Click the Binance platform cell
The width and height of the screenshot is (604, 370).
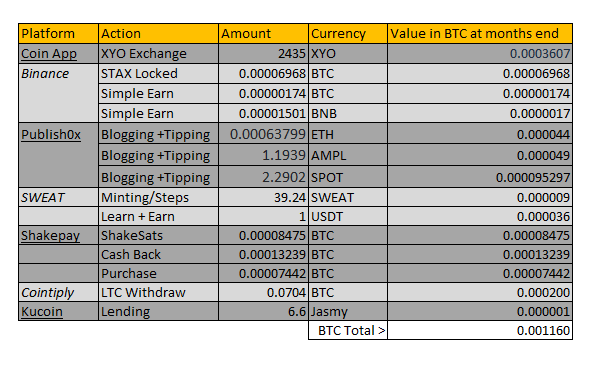pyautogui.click(x=59, y=93)
